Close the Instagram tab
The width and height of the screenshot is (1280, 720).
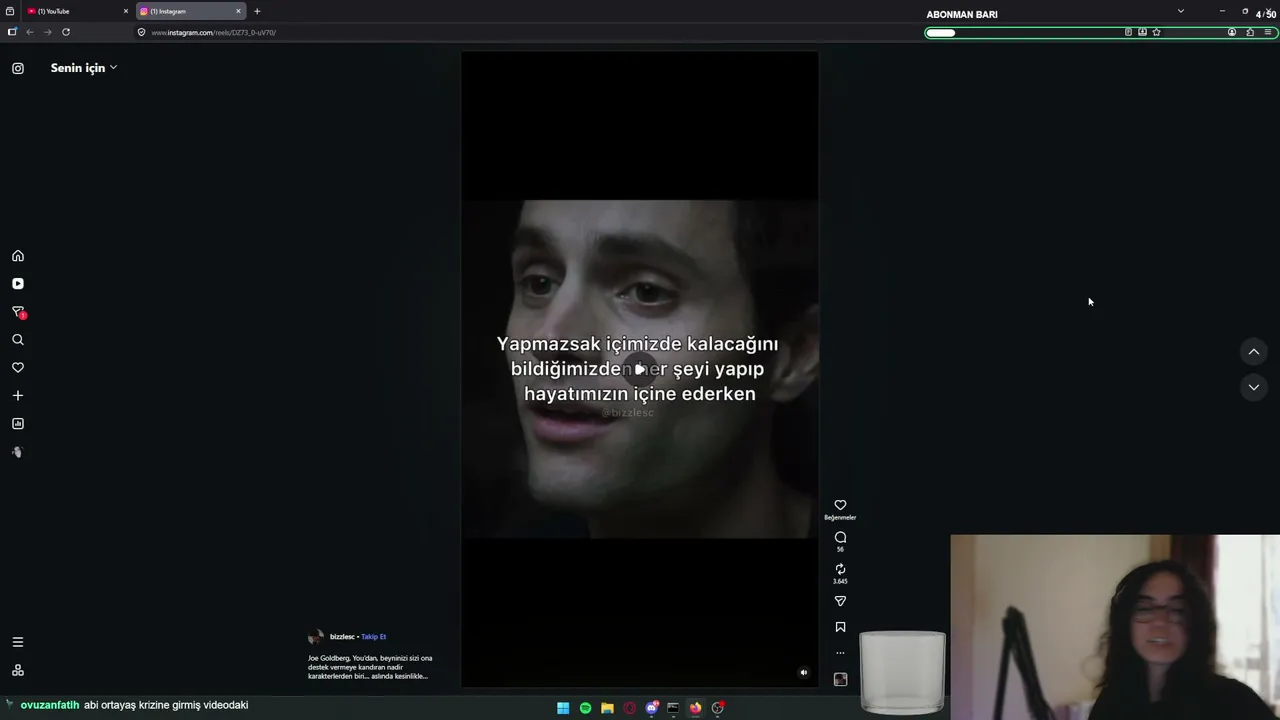(239, 11)
